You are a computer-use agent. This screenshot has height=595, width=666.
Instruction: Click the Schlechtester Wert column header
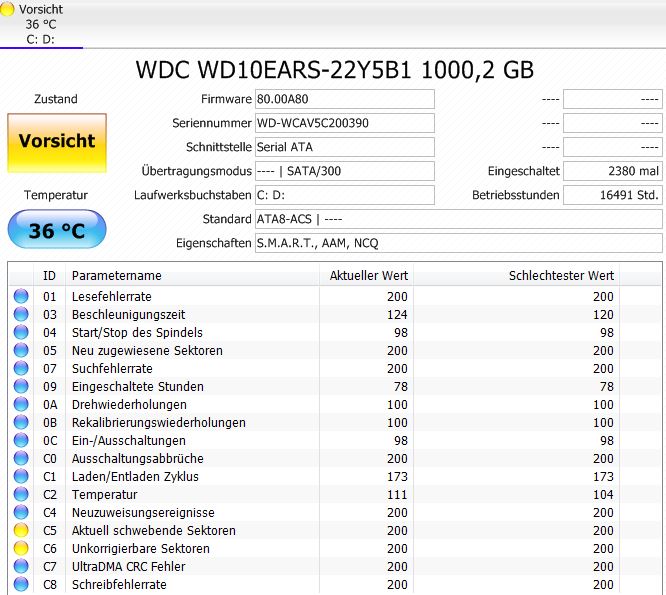coord(516,276)
